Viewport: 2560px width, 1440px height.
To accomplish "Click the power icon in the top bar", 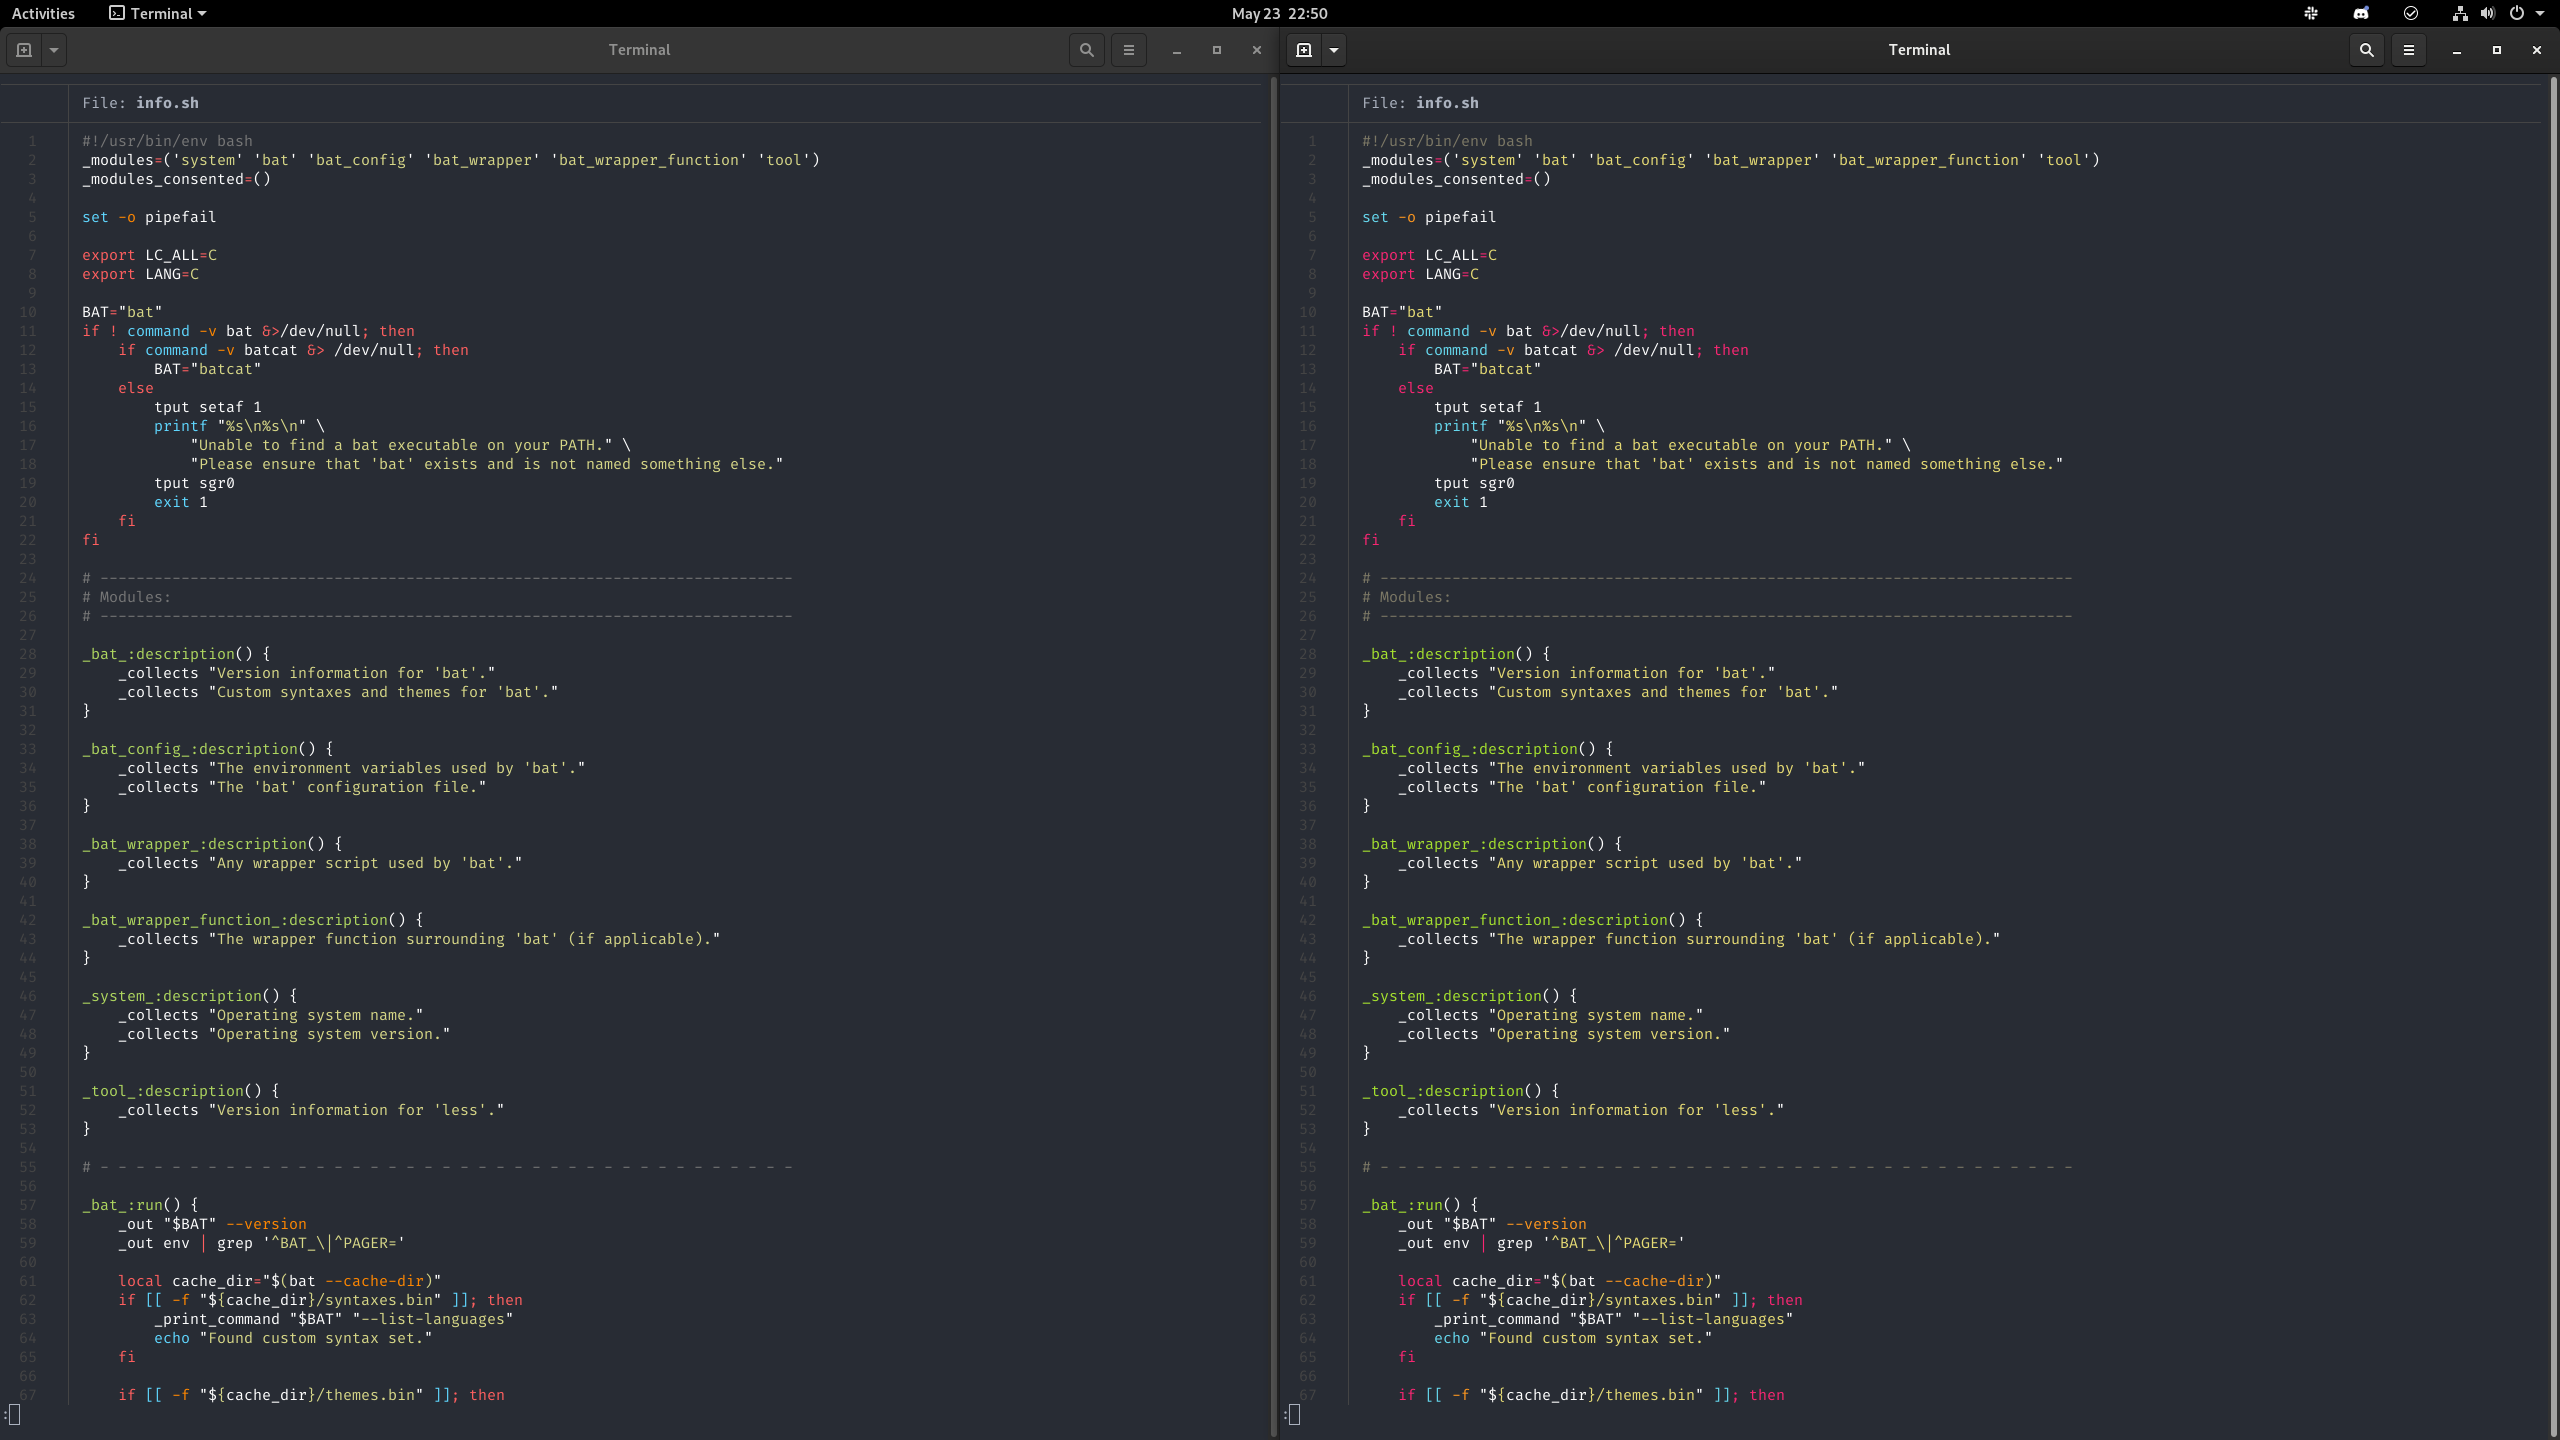I will click(x=2515, y=13).
